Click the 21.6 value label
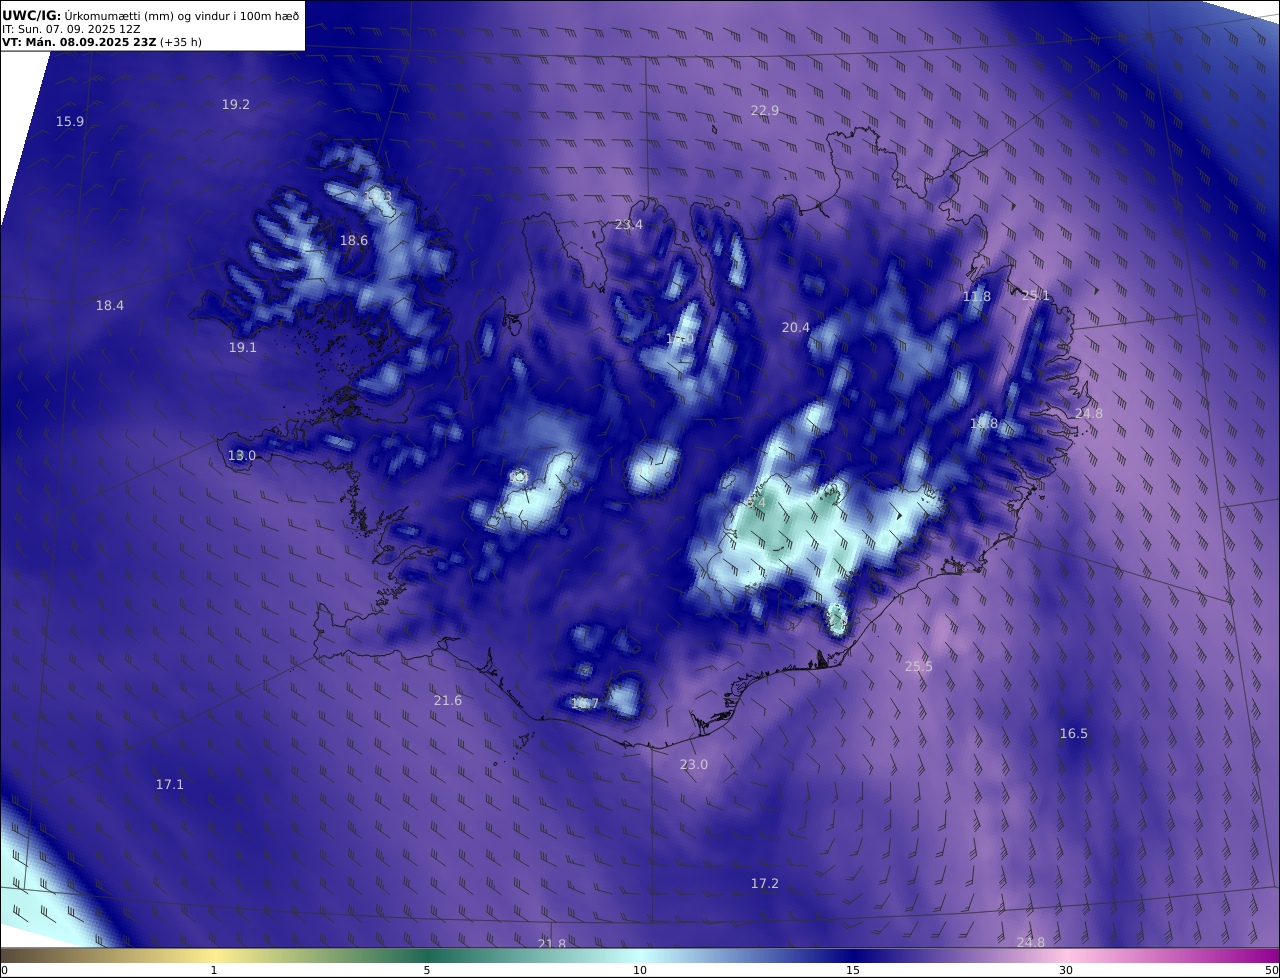This screenshot has height=978, width=1280. tap(448, 701)
